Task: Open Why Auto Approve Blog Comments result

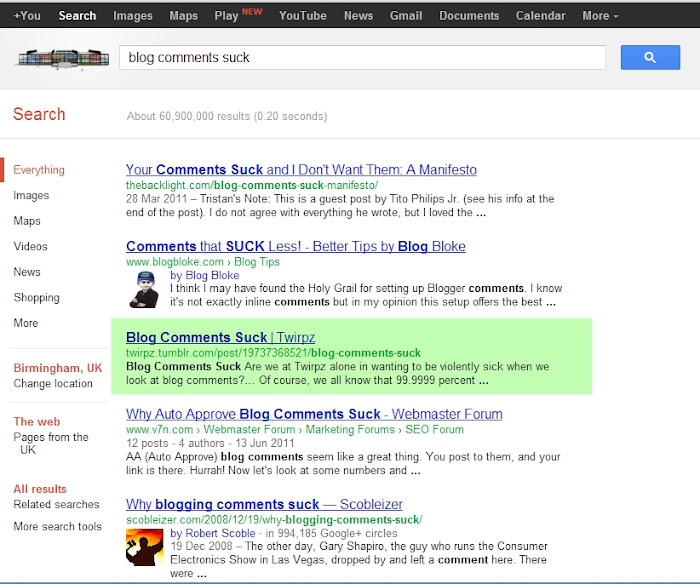Action: [314, 414]
